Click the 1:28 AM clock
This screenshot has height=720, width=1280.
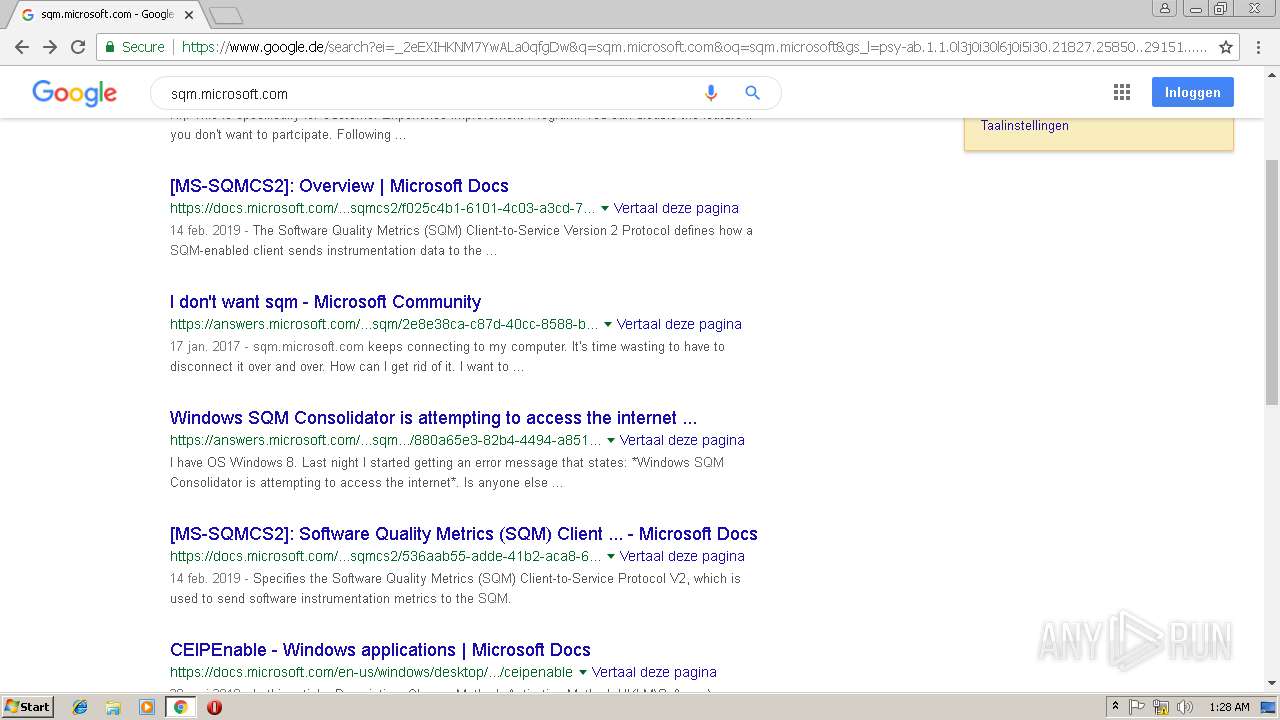point(1229,707)
